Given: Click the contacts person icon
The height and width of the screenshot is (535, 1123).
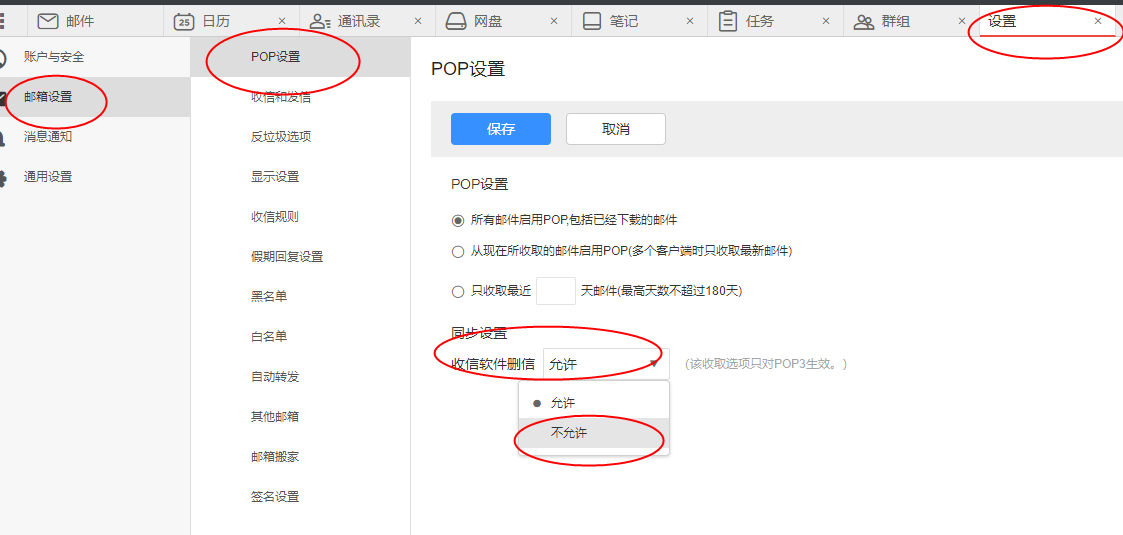Looking at the screenshot, I should 320,21.
